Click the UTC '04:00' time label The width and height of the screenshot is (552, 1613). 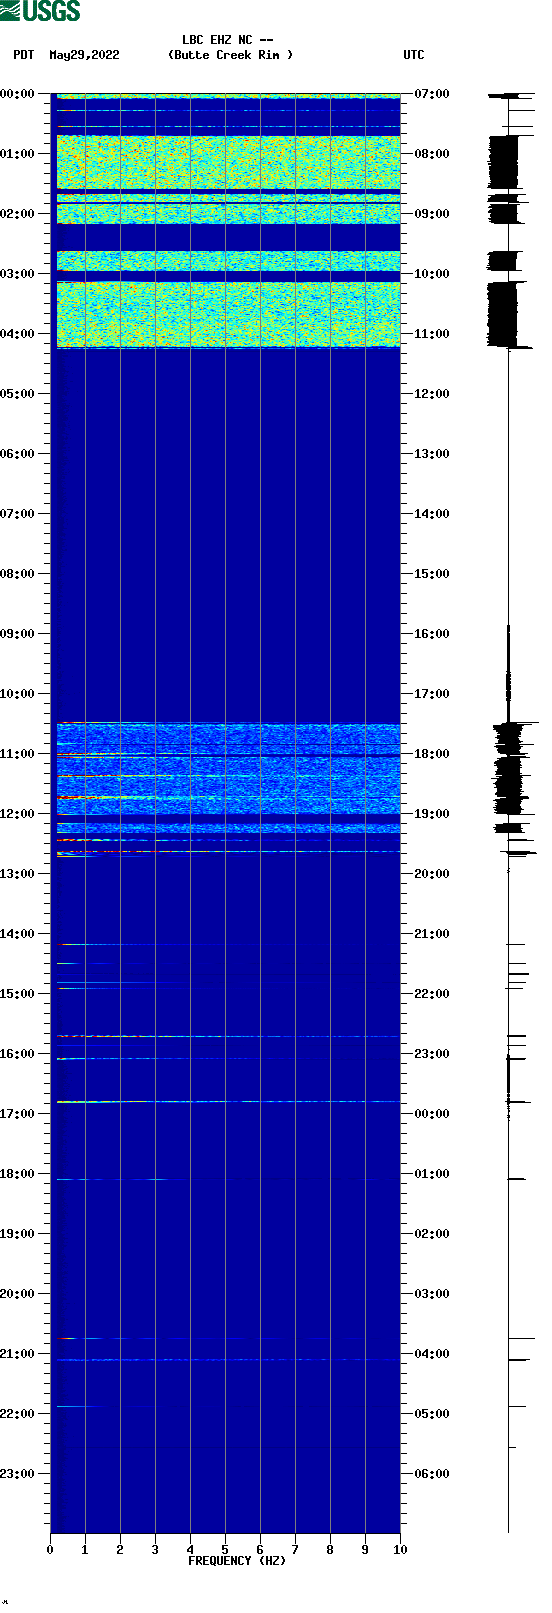[x=432, y=1354]
